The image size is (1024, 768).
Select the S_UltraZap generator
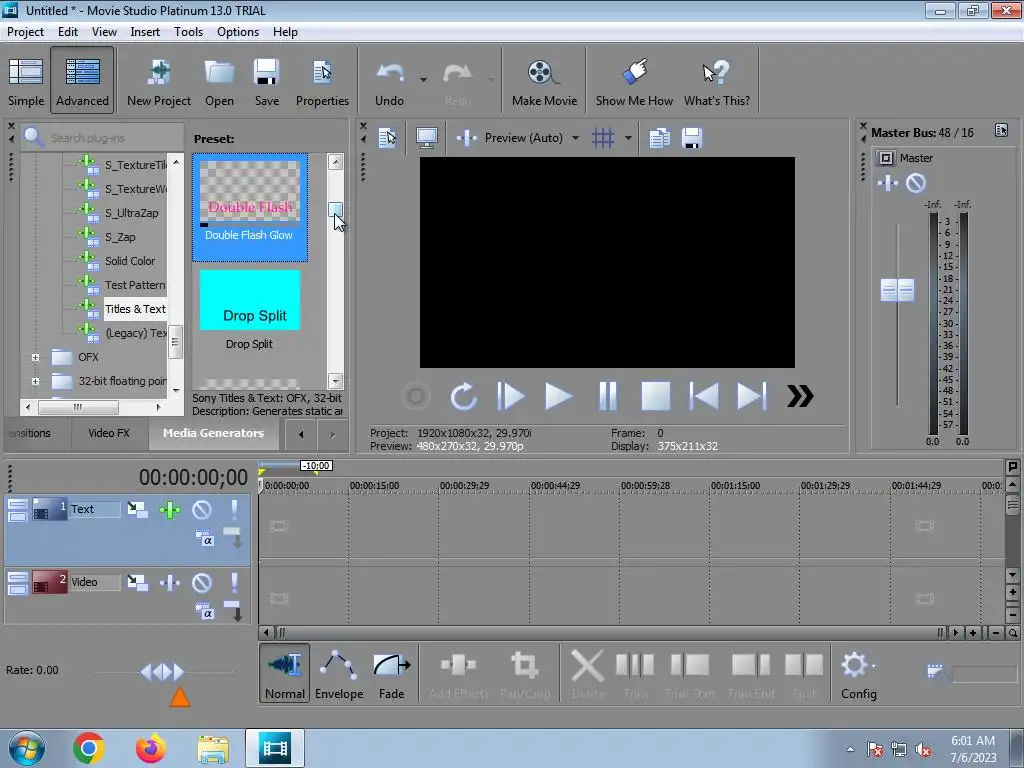point(131,213)
